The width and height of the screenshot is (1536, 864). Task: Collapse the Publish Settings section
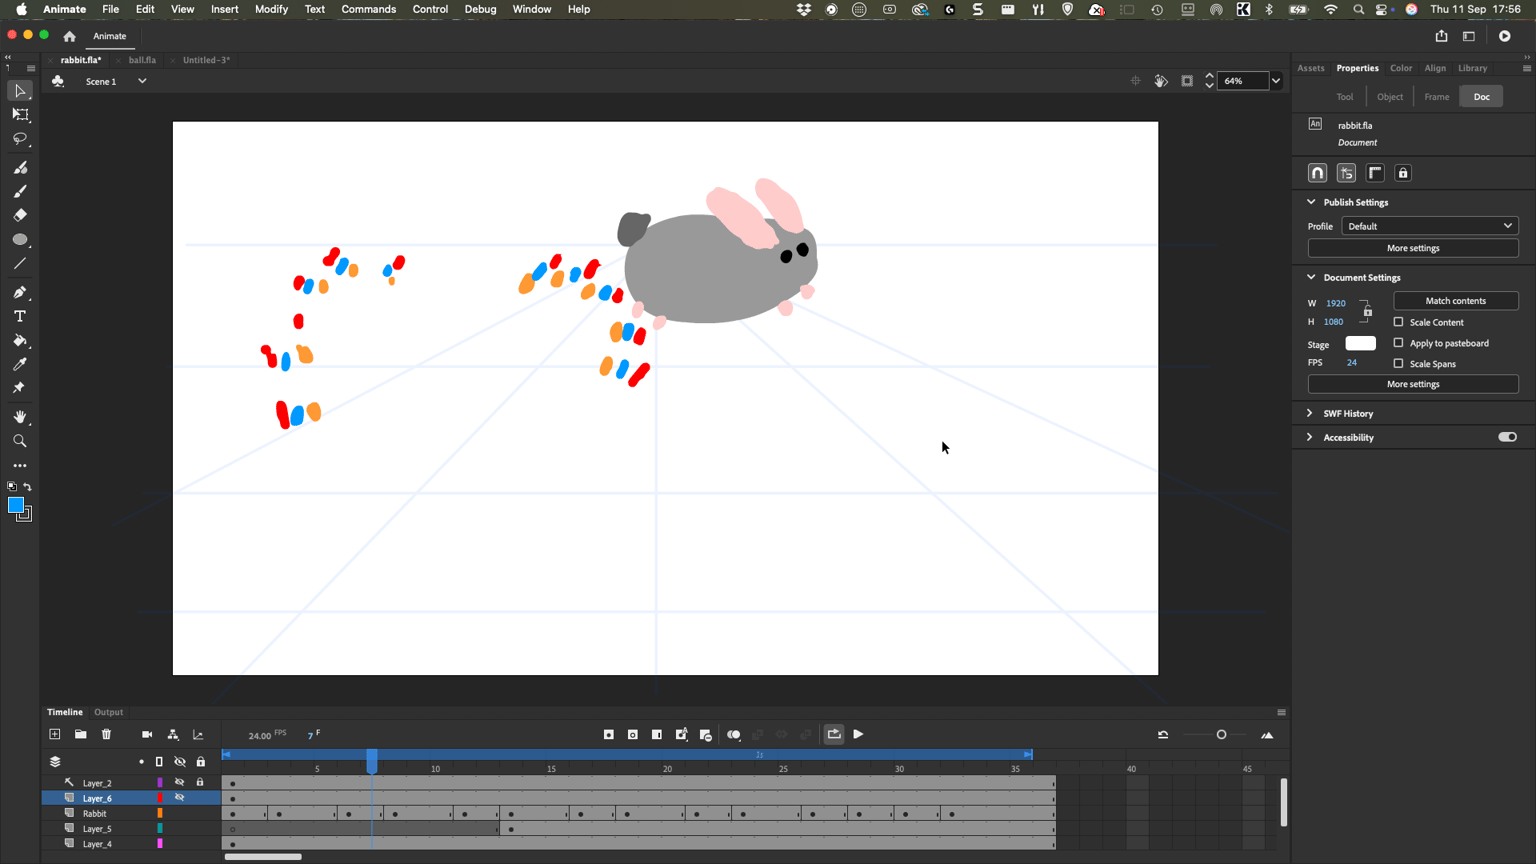[x=1311, y=202]
